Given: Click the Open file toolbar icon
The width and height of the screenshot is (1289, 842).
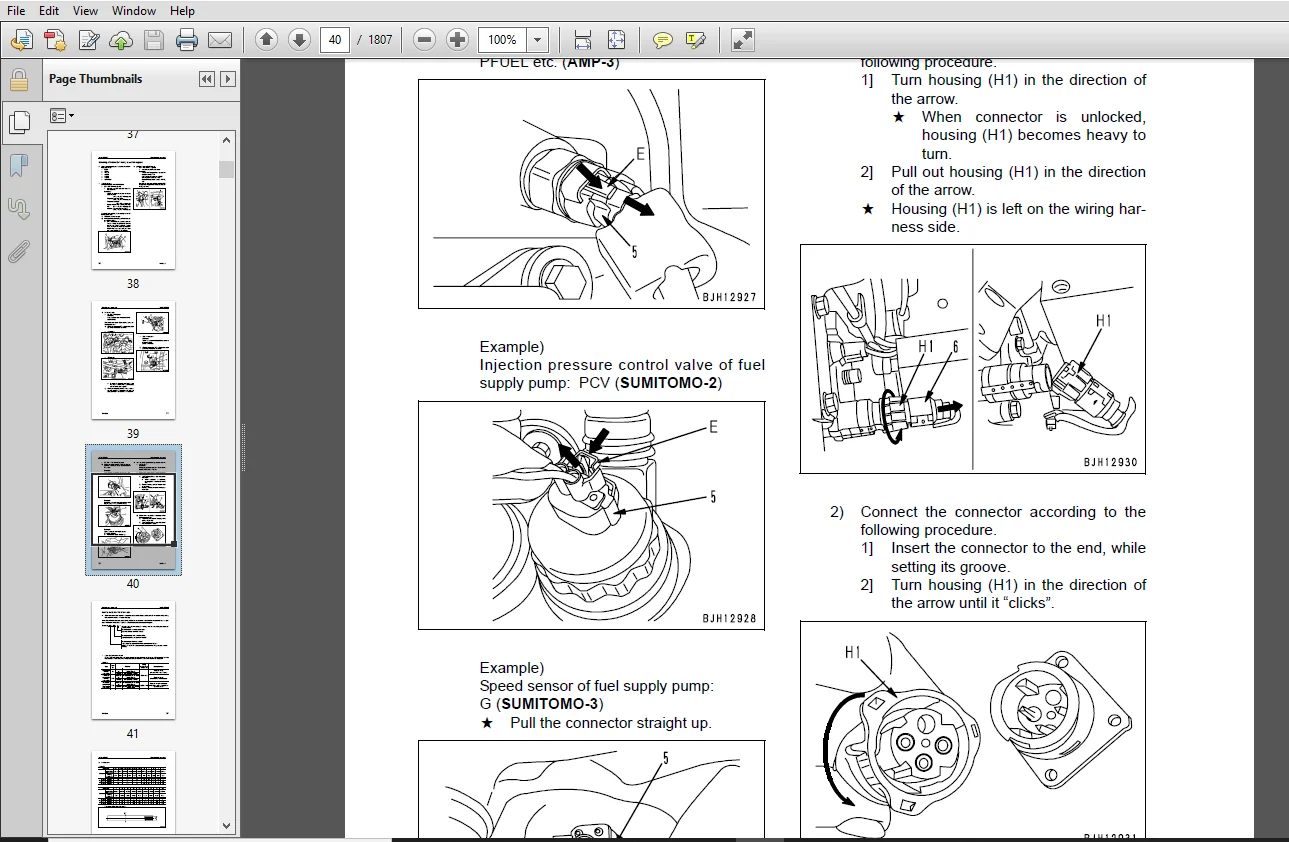Looking at the screenshot, I should click(21, 40).
